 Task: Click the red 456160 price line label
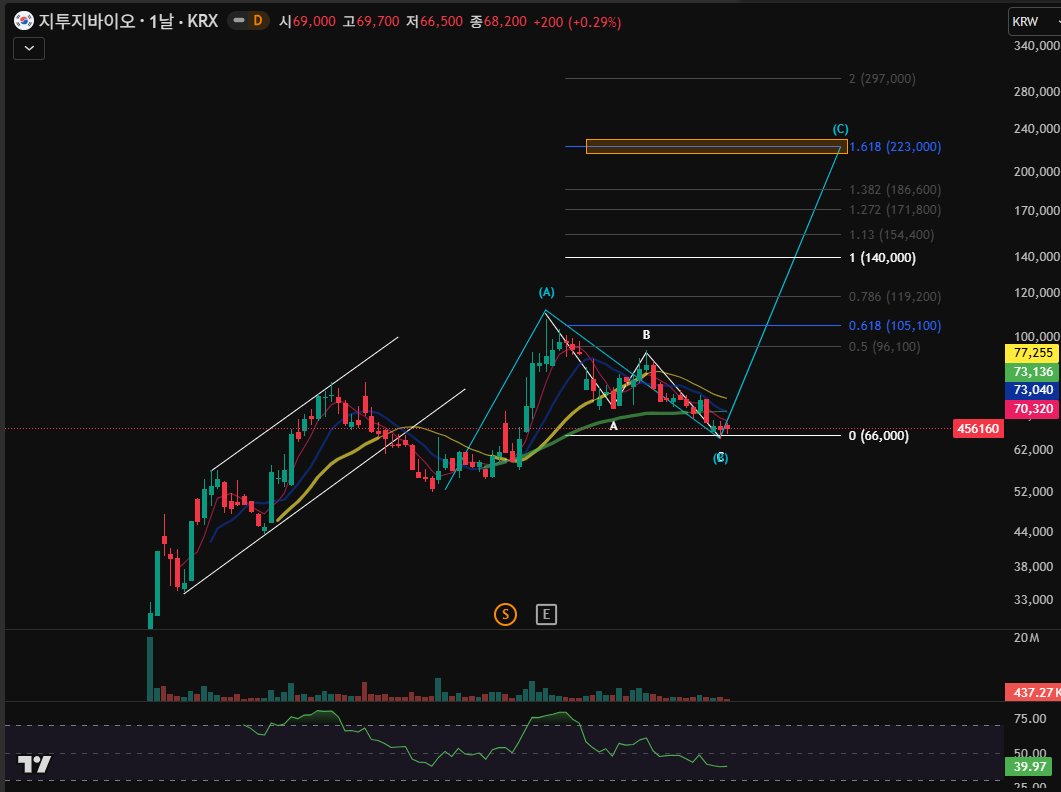(978, 428)
